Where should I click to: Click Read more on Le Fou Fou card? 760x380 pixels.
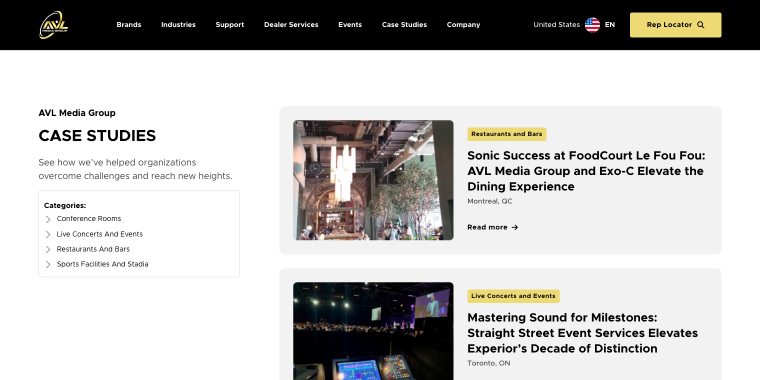pos(492,227)
